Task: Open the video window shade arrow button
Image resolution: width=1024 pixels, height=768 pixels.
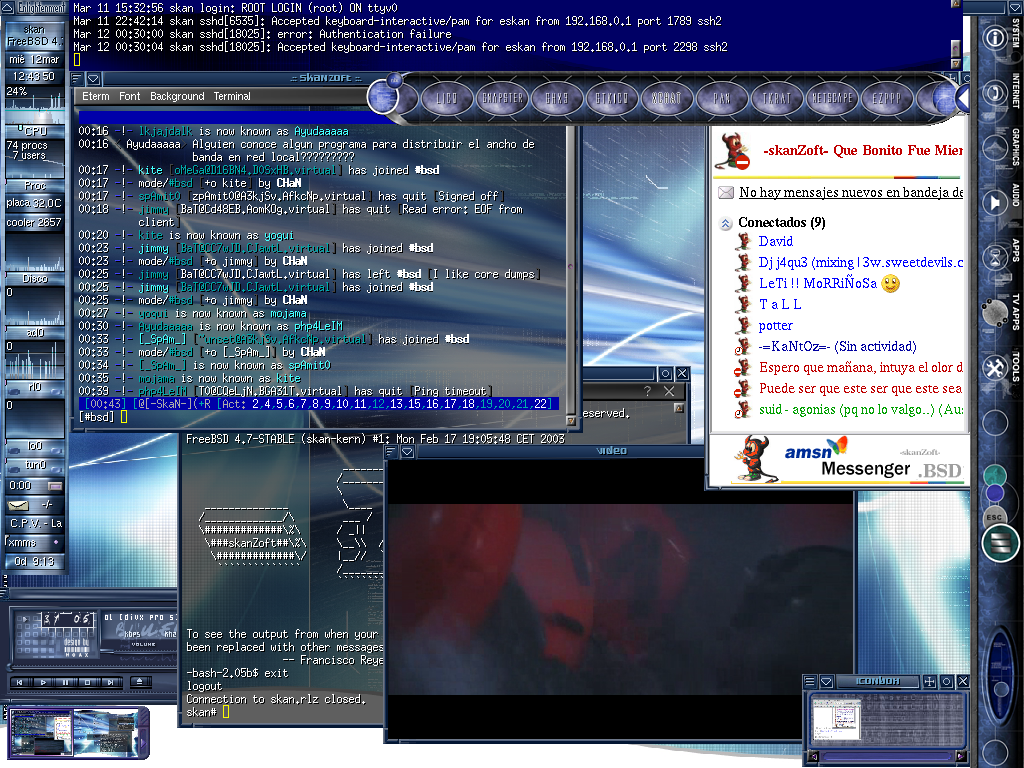Action: (x=408, y=451)
